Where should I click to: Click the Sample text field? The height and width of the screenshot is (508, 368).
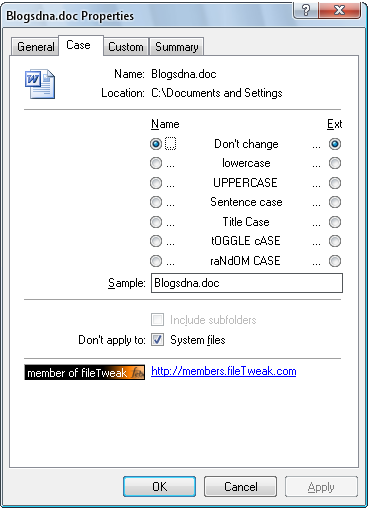247,283
